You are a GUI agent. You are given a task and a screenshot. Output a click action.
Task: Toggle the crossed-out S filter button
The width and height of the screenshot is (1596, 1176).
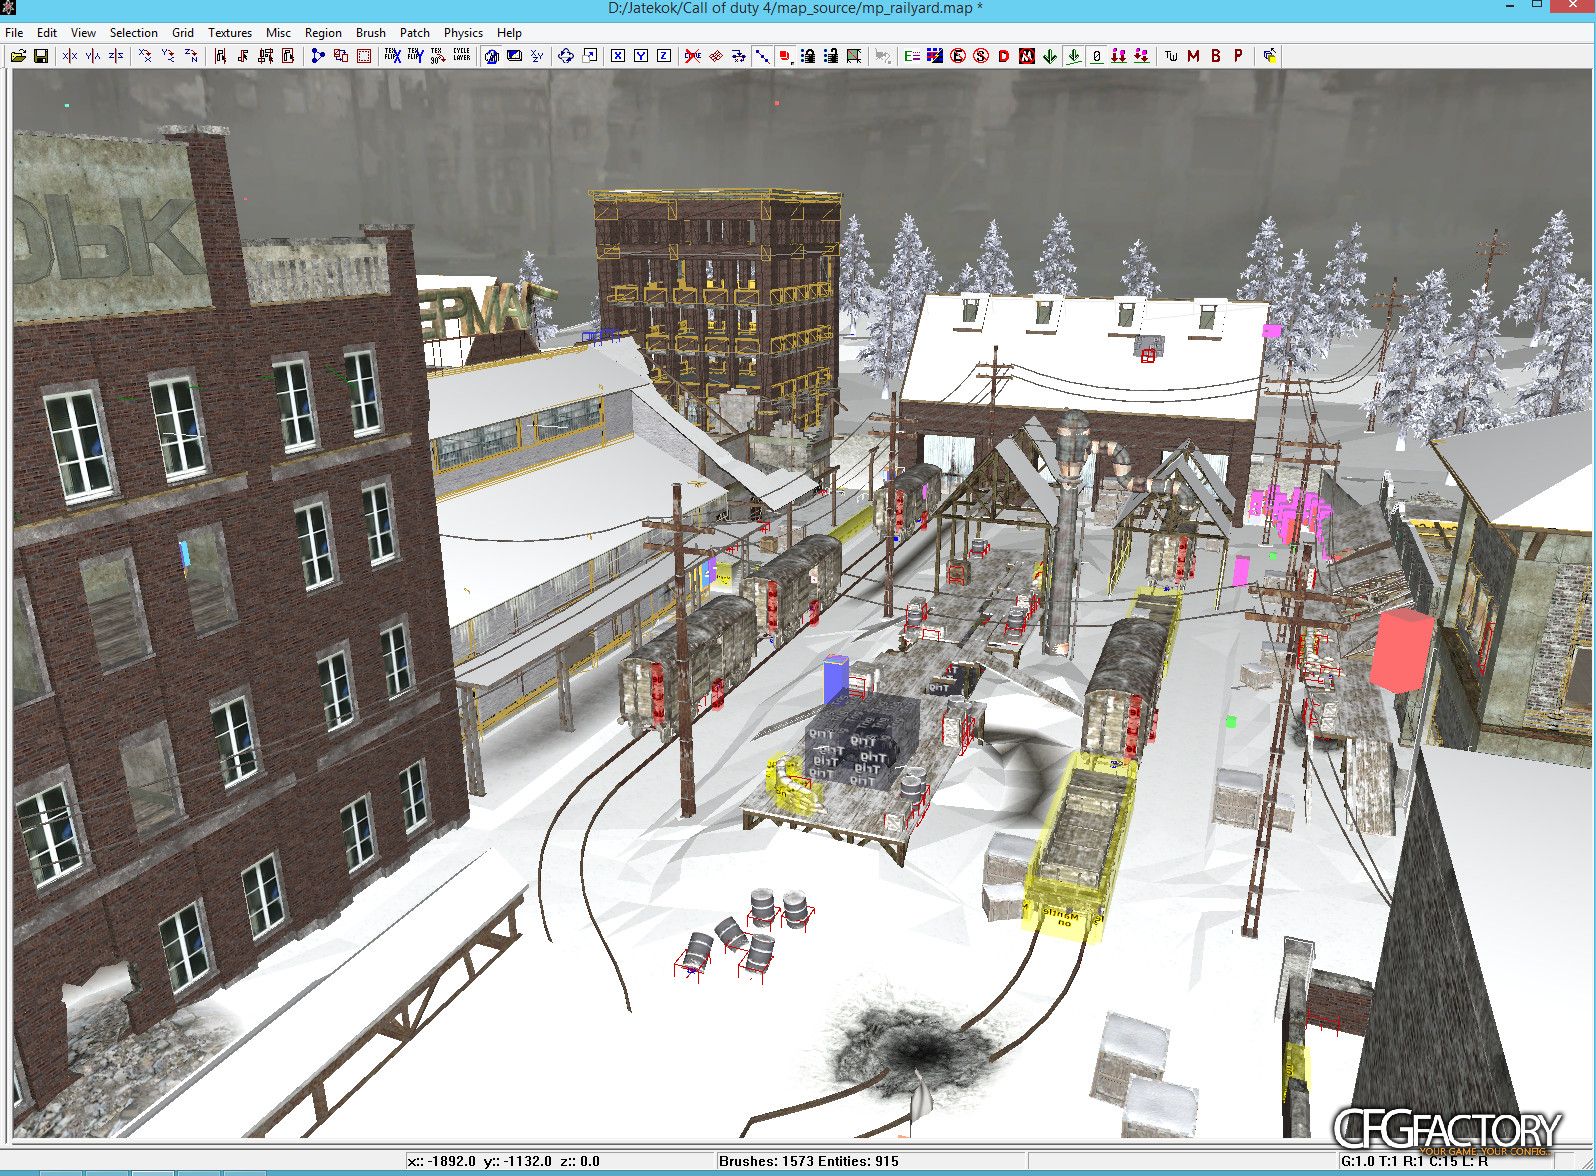(x=981, y=56)
